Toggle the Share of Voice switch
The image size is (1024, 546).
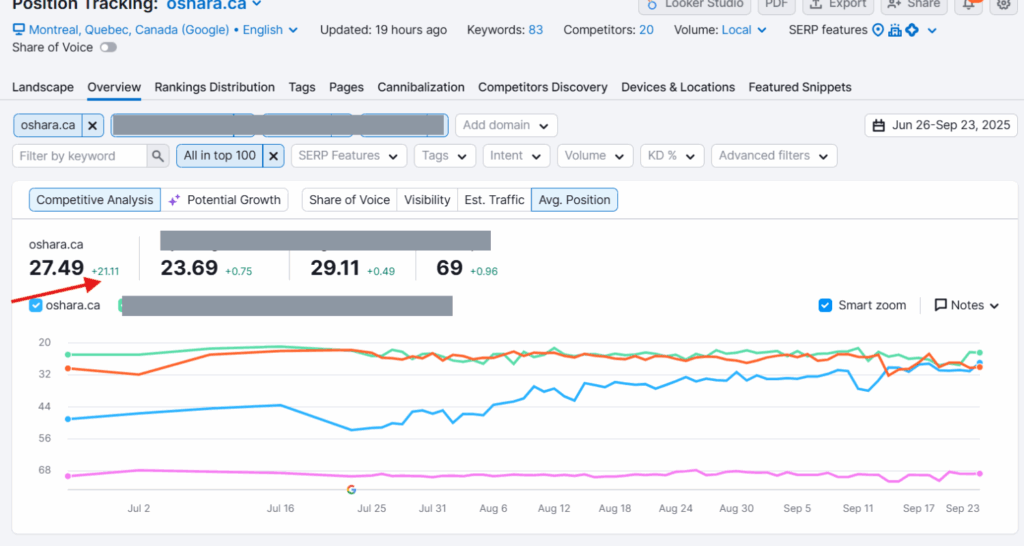(x=107, y=47)
